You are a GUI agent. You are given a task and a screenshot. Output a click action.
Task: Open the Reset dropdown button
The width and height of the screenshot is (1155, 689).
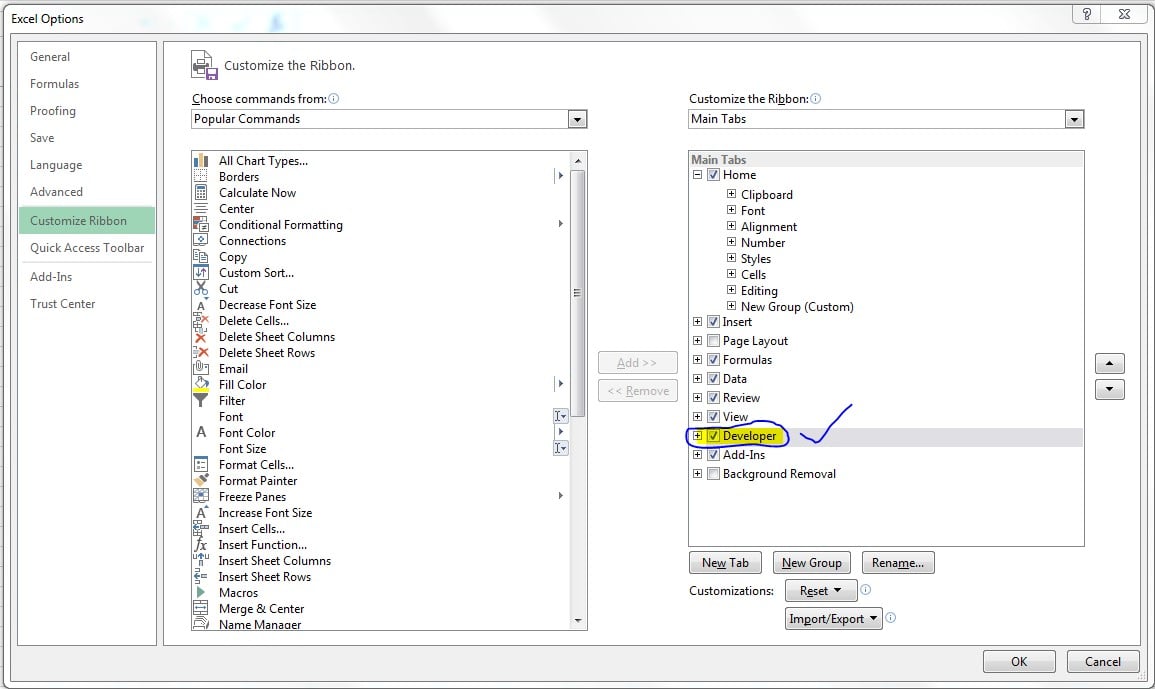pyautogui.click(x=821, y=590)
